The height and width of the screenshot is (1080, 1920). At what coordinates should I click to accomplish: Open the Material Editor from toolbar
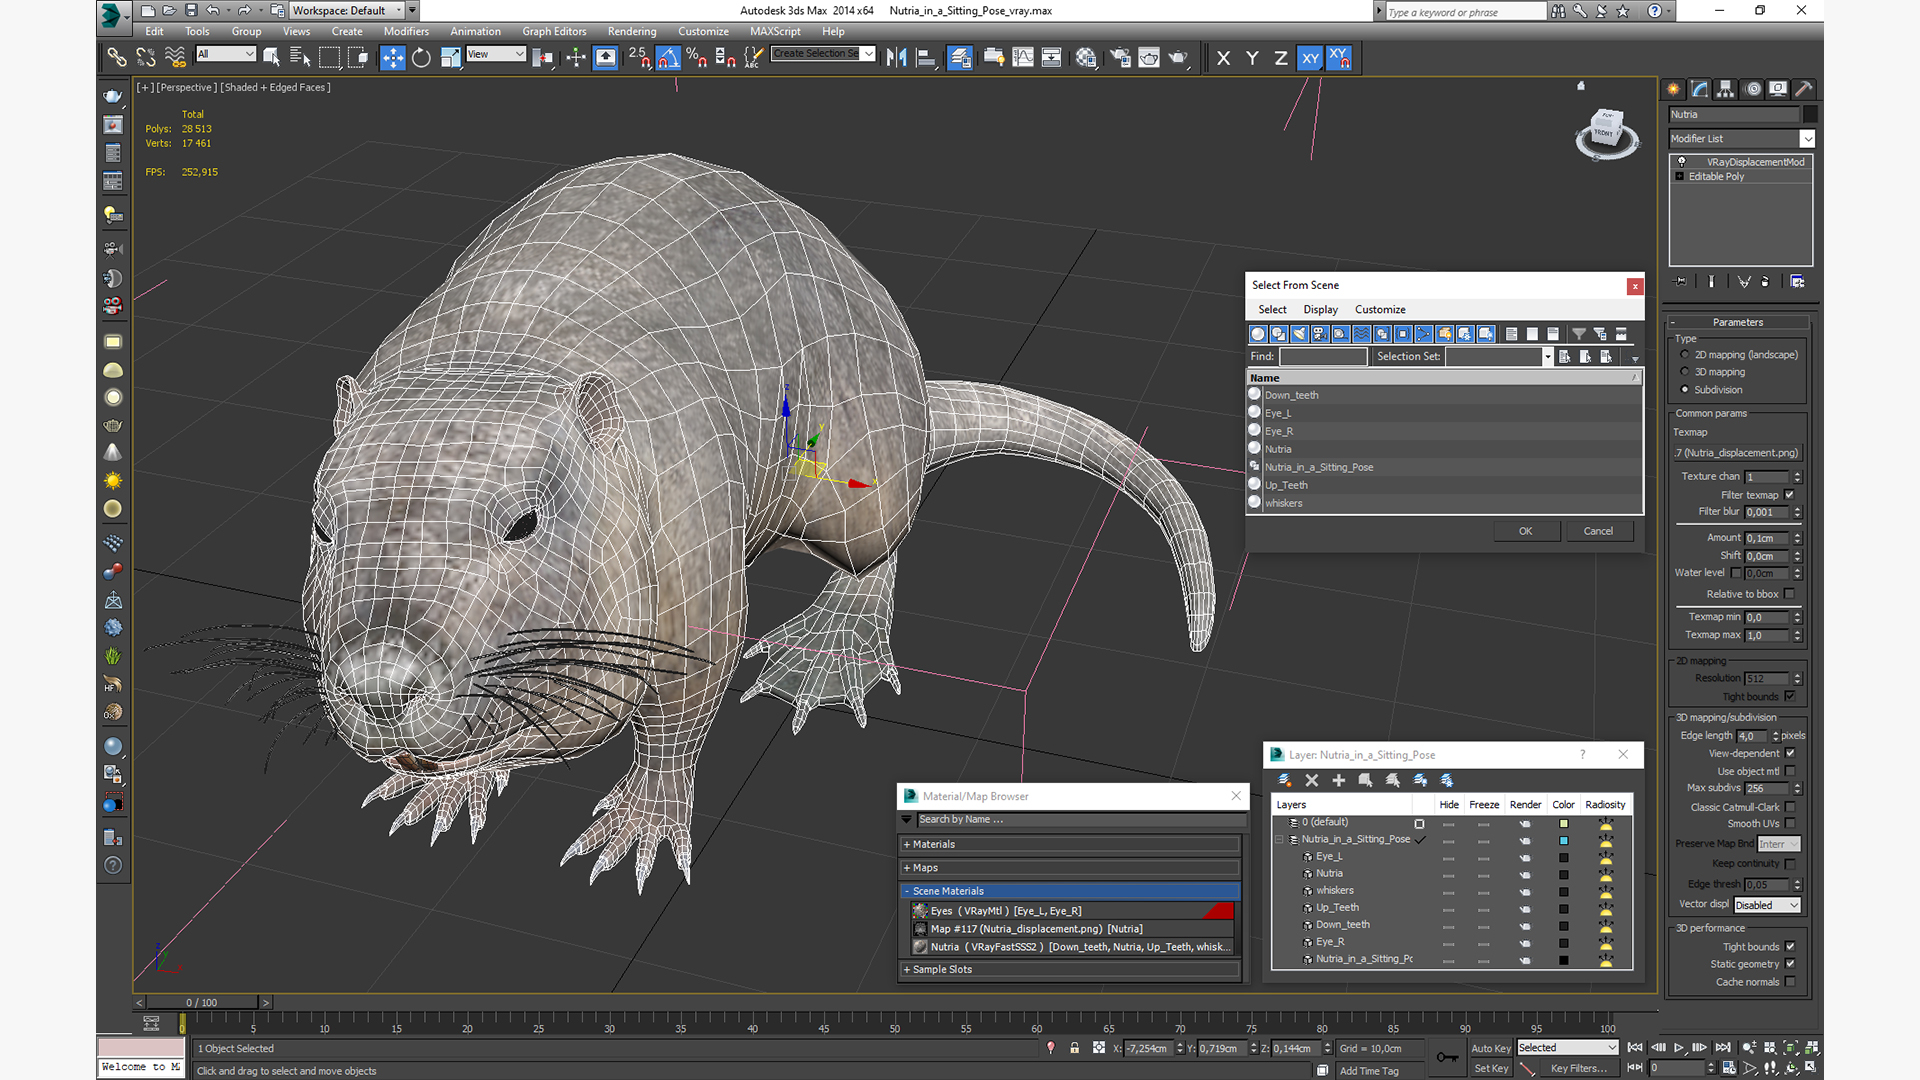pyautogui.click(x=1086, y=58)
